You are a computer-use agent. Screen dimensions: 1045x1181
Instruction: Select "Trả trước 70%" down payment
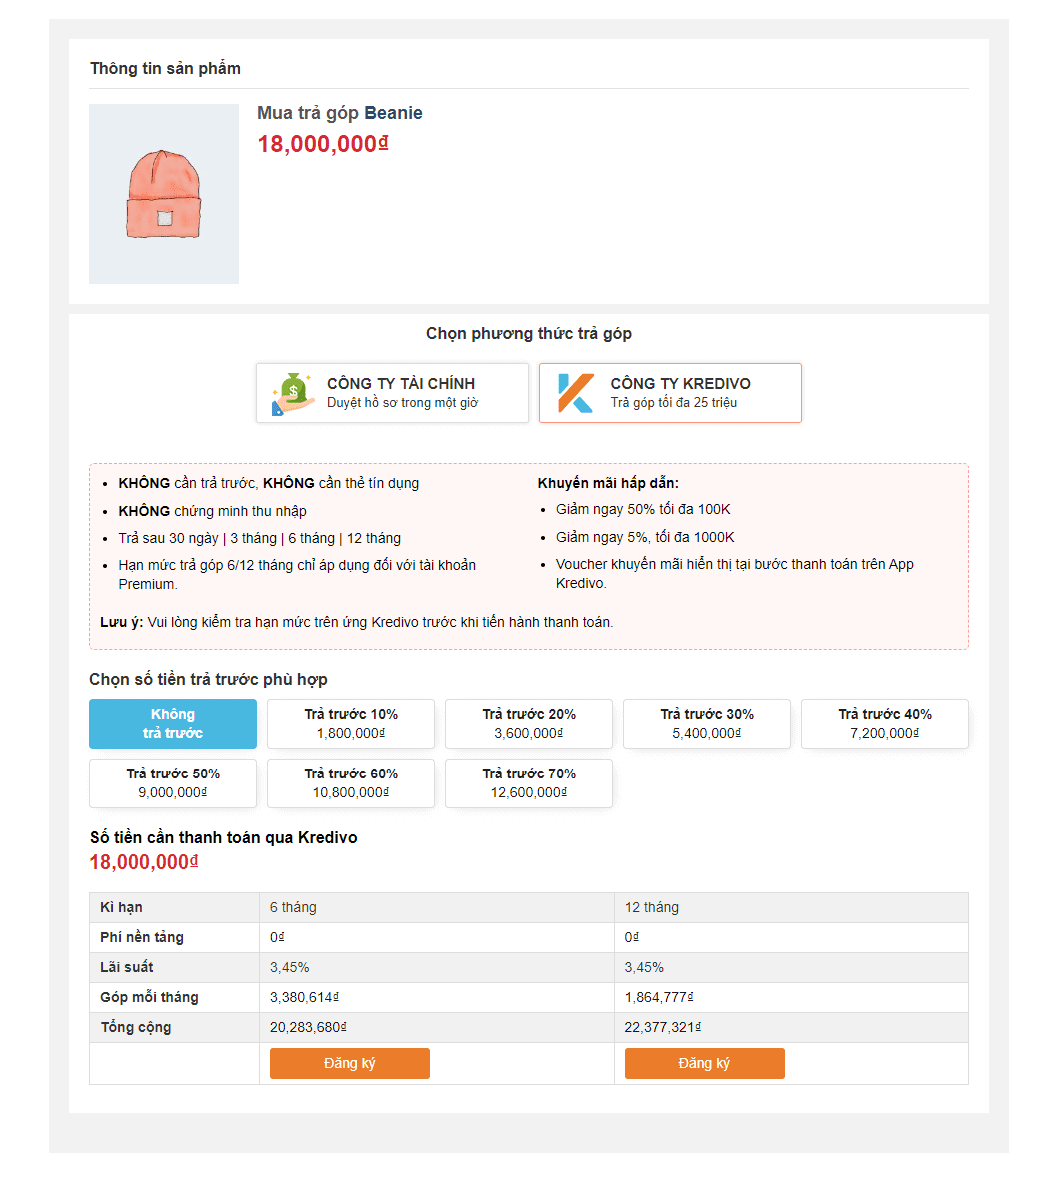528,783
